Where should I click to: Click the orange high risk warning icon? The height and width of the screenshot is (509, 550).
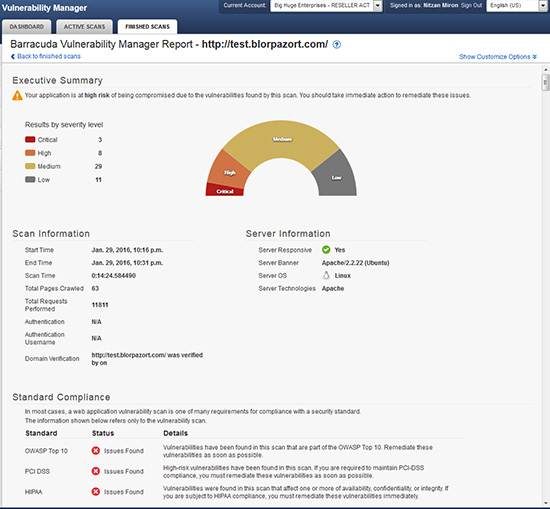point(17,95)
